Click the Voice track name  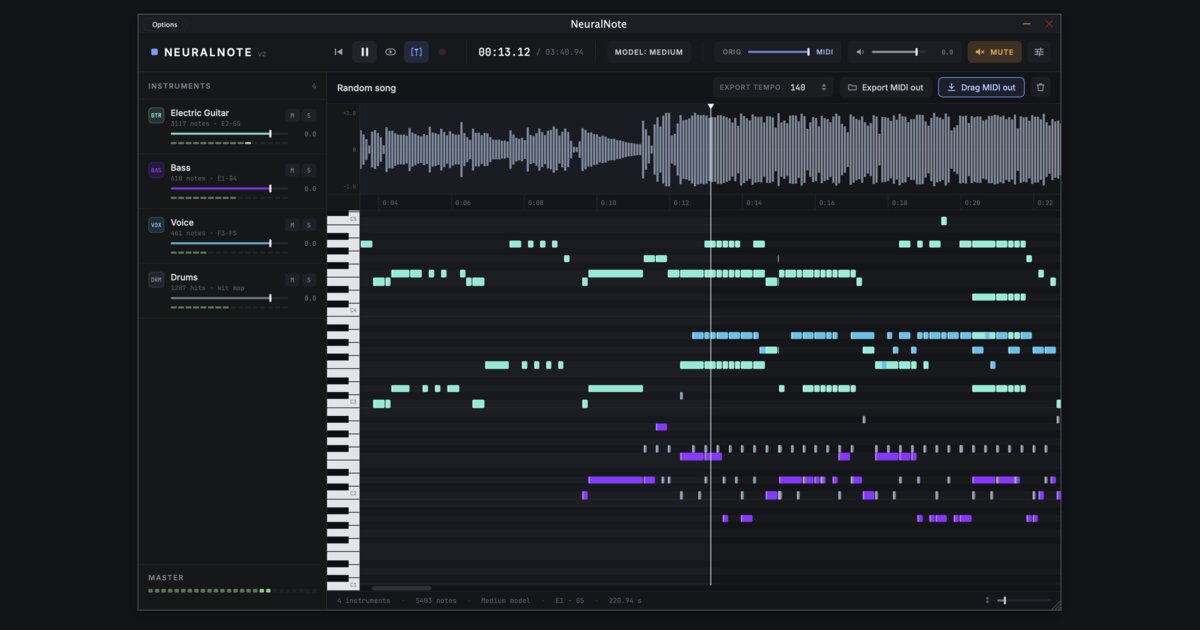(x=182, y=222)
